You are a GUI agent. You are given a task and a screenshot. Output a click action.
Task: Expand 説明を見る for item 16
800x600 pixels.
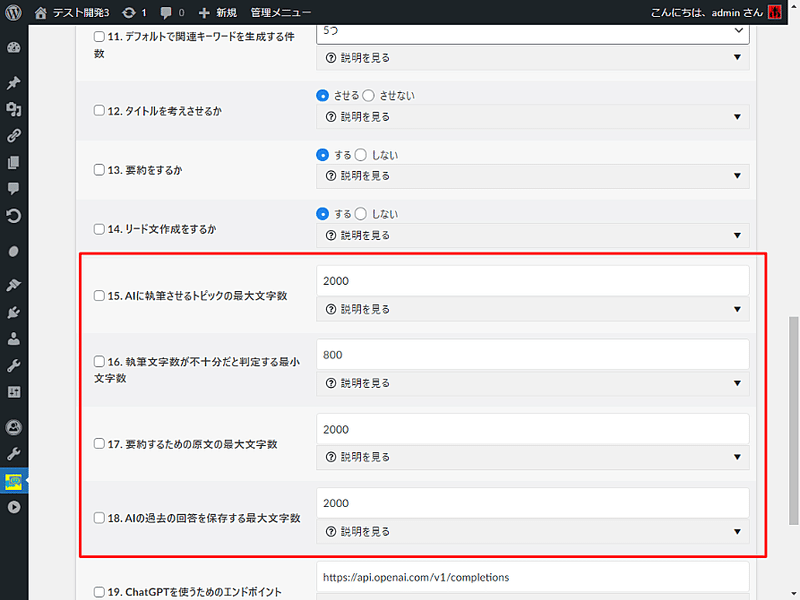pos(533,383)
